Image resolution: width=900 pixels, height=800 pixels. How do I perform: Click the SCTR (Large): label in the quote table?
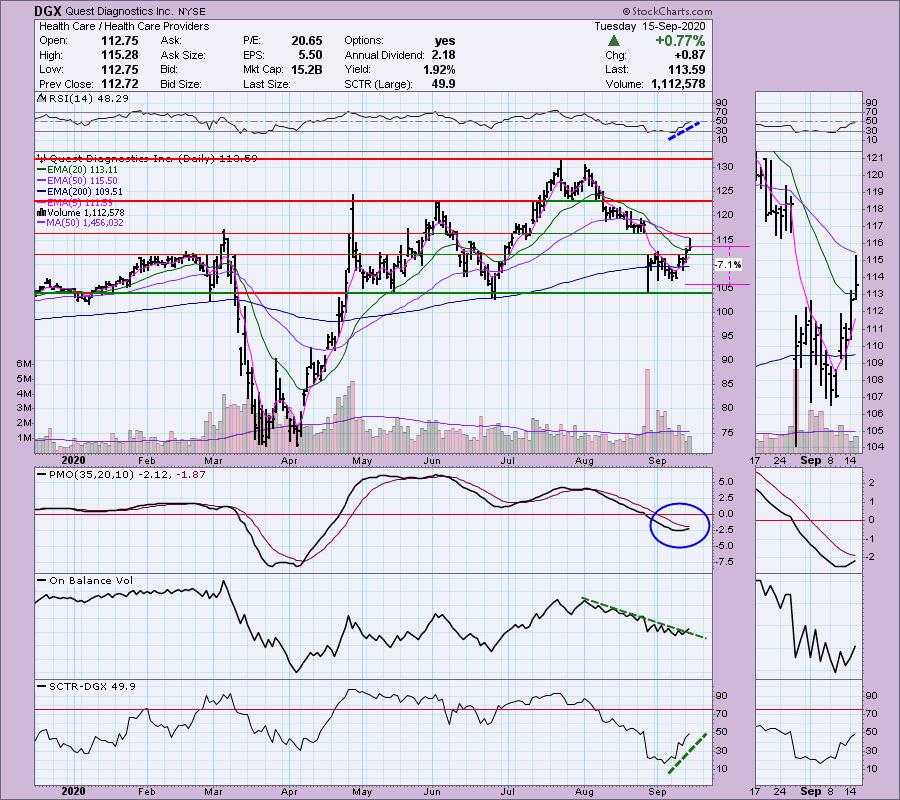point(378,84)
